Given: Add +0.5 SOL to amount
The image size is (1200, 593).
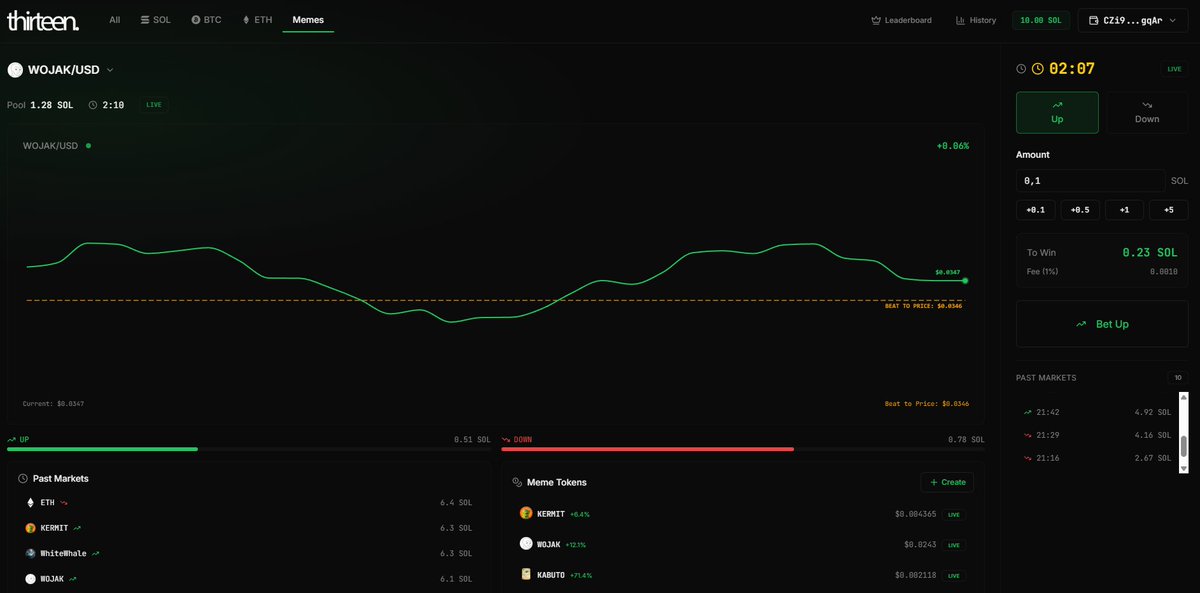Looking at the screenshot, I should (x=1080, y=210).
